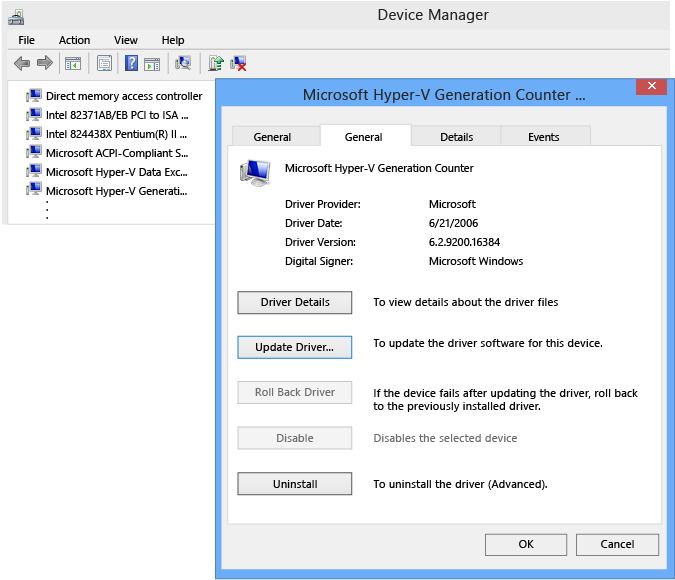Select Microsoft Hyper-V Data Exc... tree item
The width and height of the screenshot is (675, 580).
coord(117,171)
